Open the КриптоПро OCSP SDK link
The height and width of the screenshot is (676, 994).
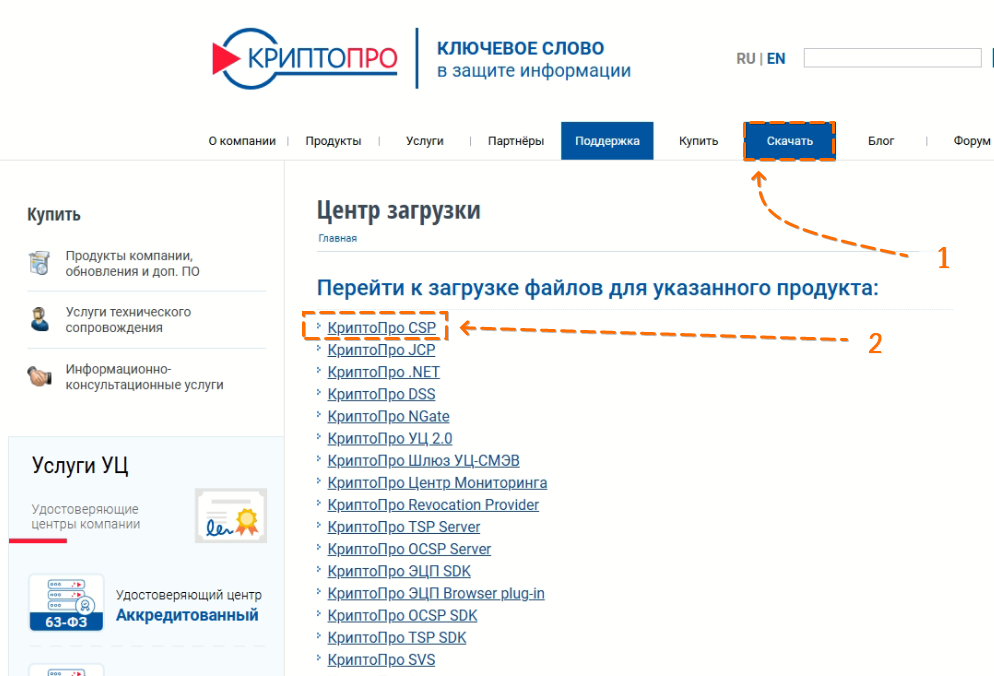402,616
